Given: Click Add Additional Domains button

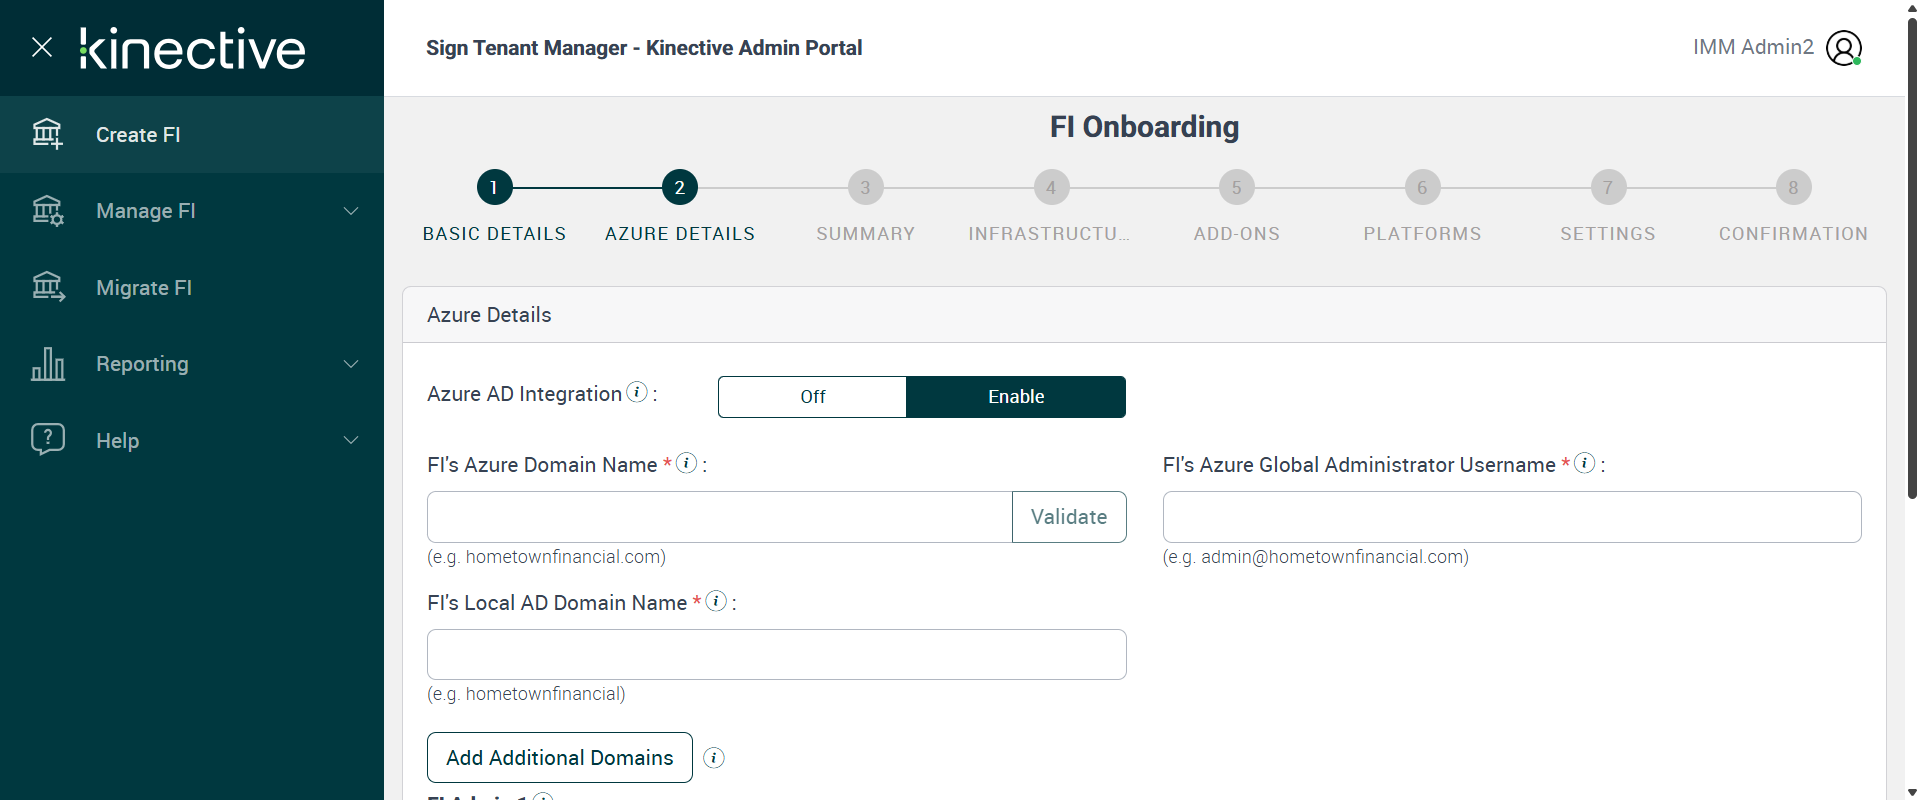Looking at the screenshot, I should pyautogui.click(x=559, y=758).
